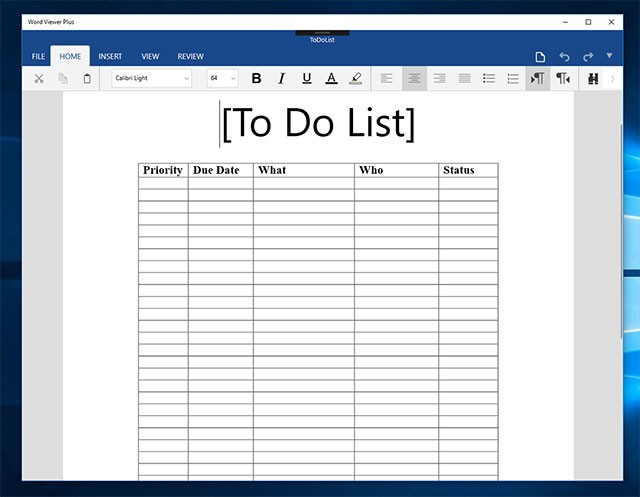Insert a numbered list
The image size is (640, 497).
(514, 78)
